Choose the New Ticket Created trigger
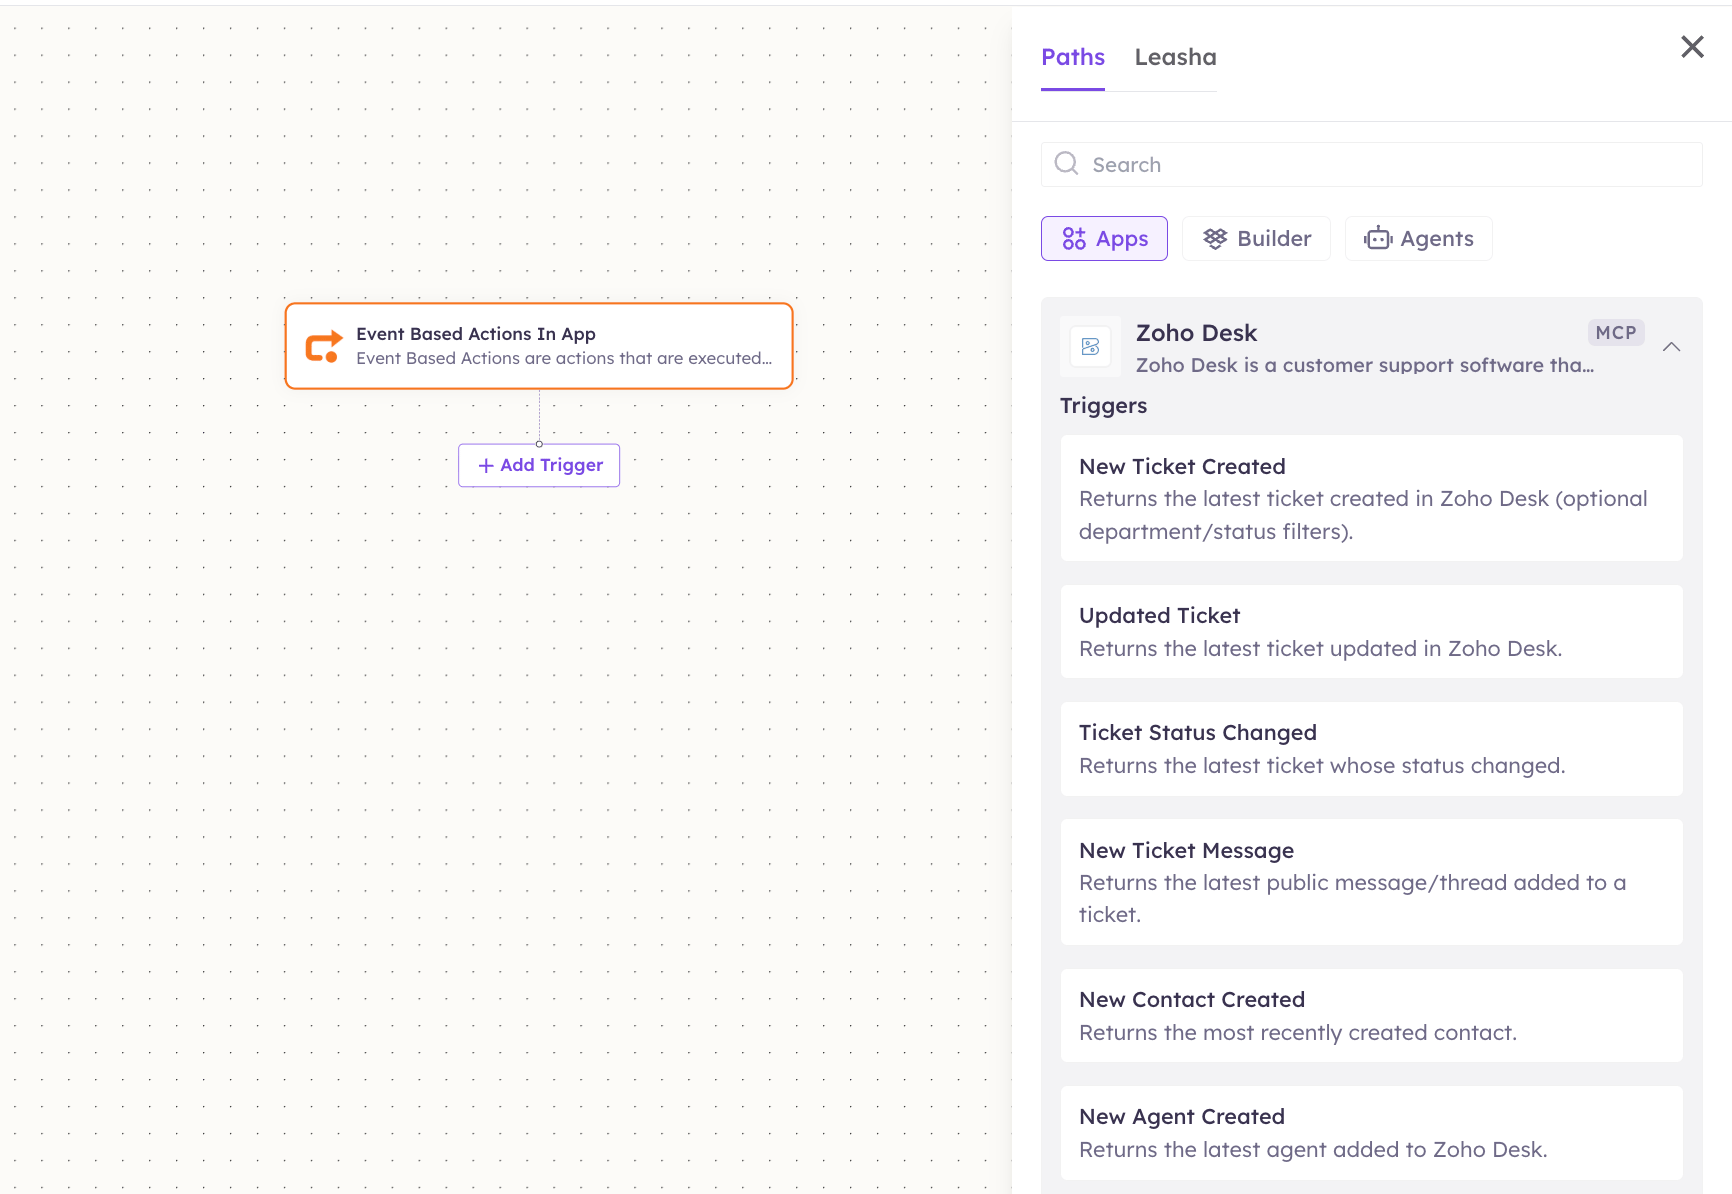Screen dimensions: 1732x1194 1371,498
